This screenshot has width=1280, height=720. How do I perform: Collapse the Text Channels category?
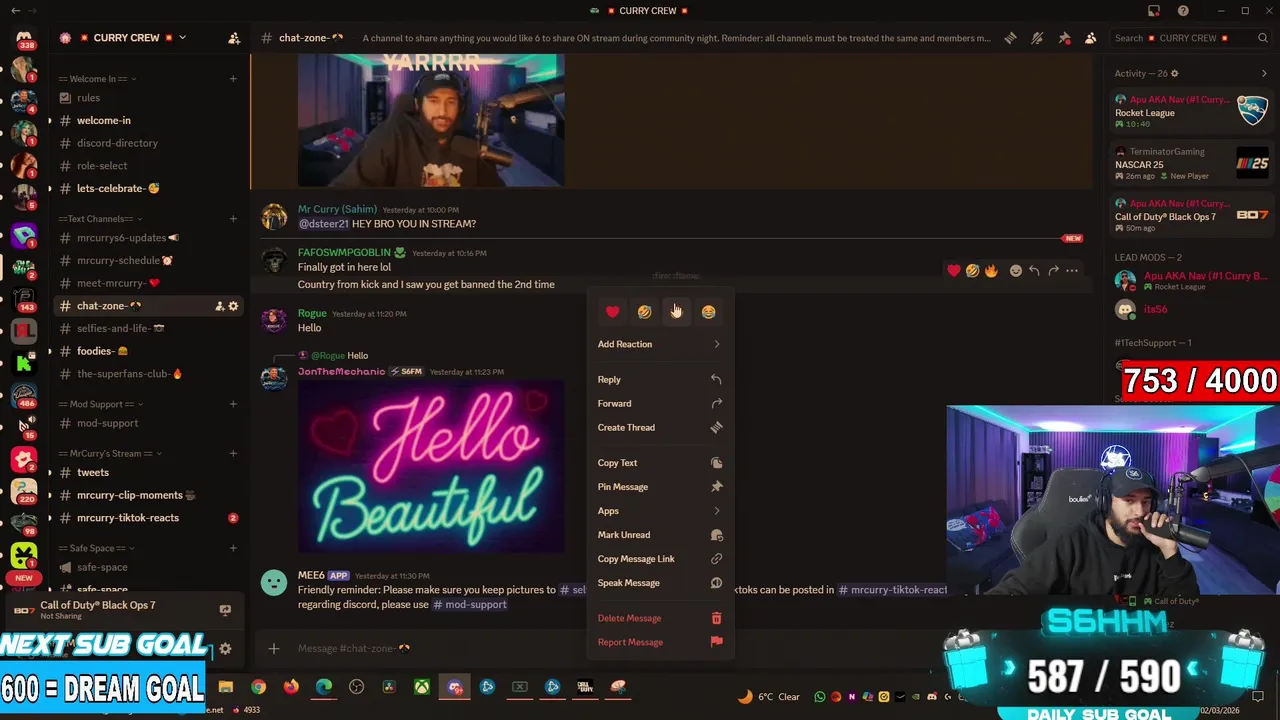(100, 219)
